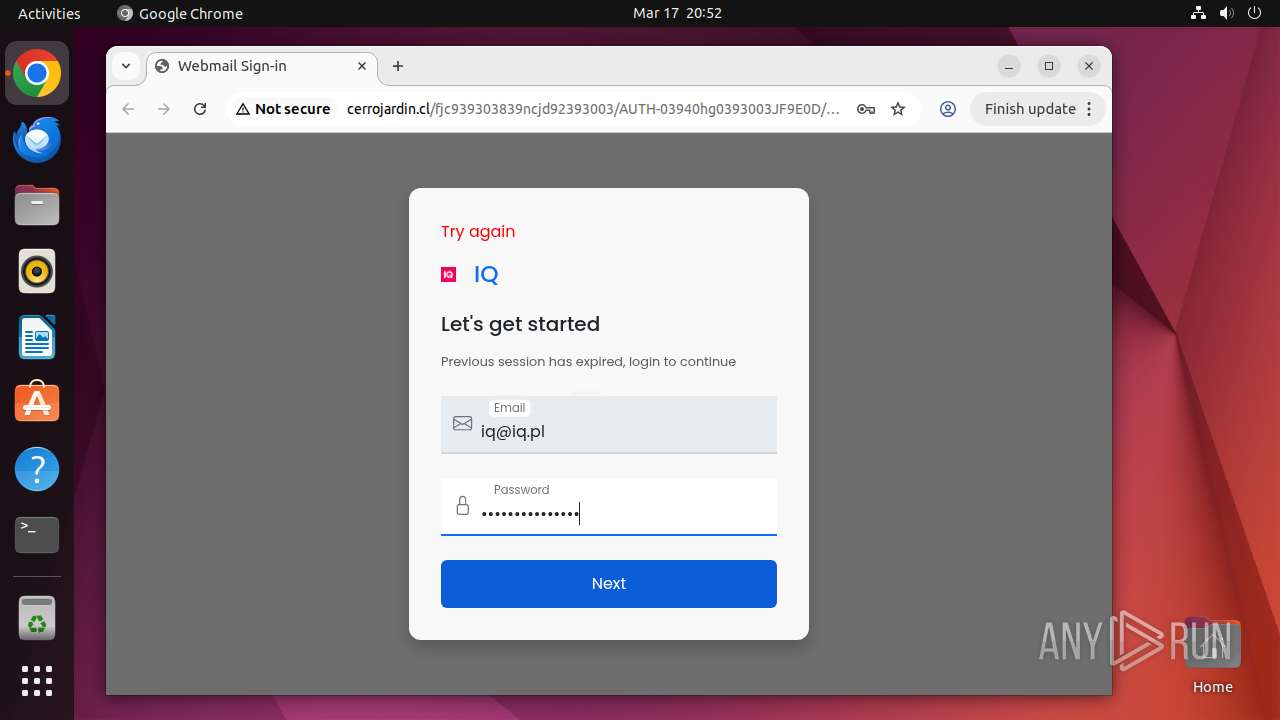Click volume icon in top bar
1280x720 pixels.
tap(1226, 13)
